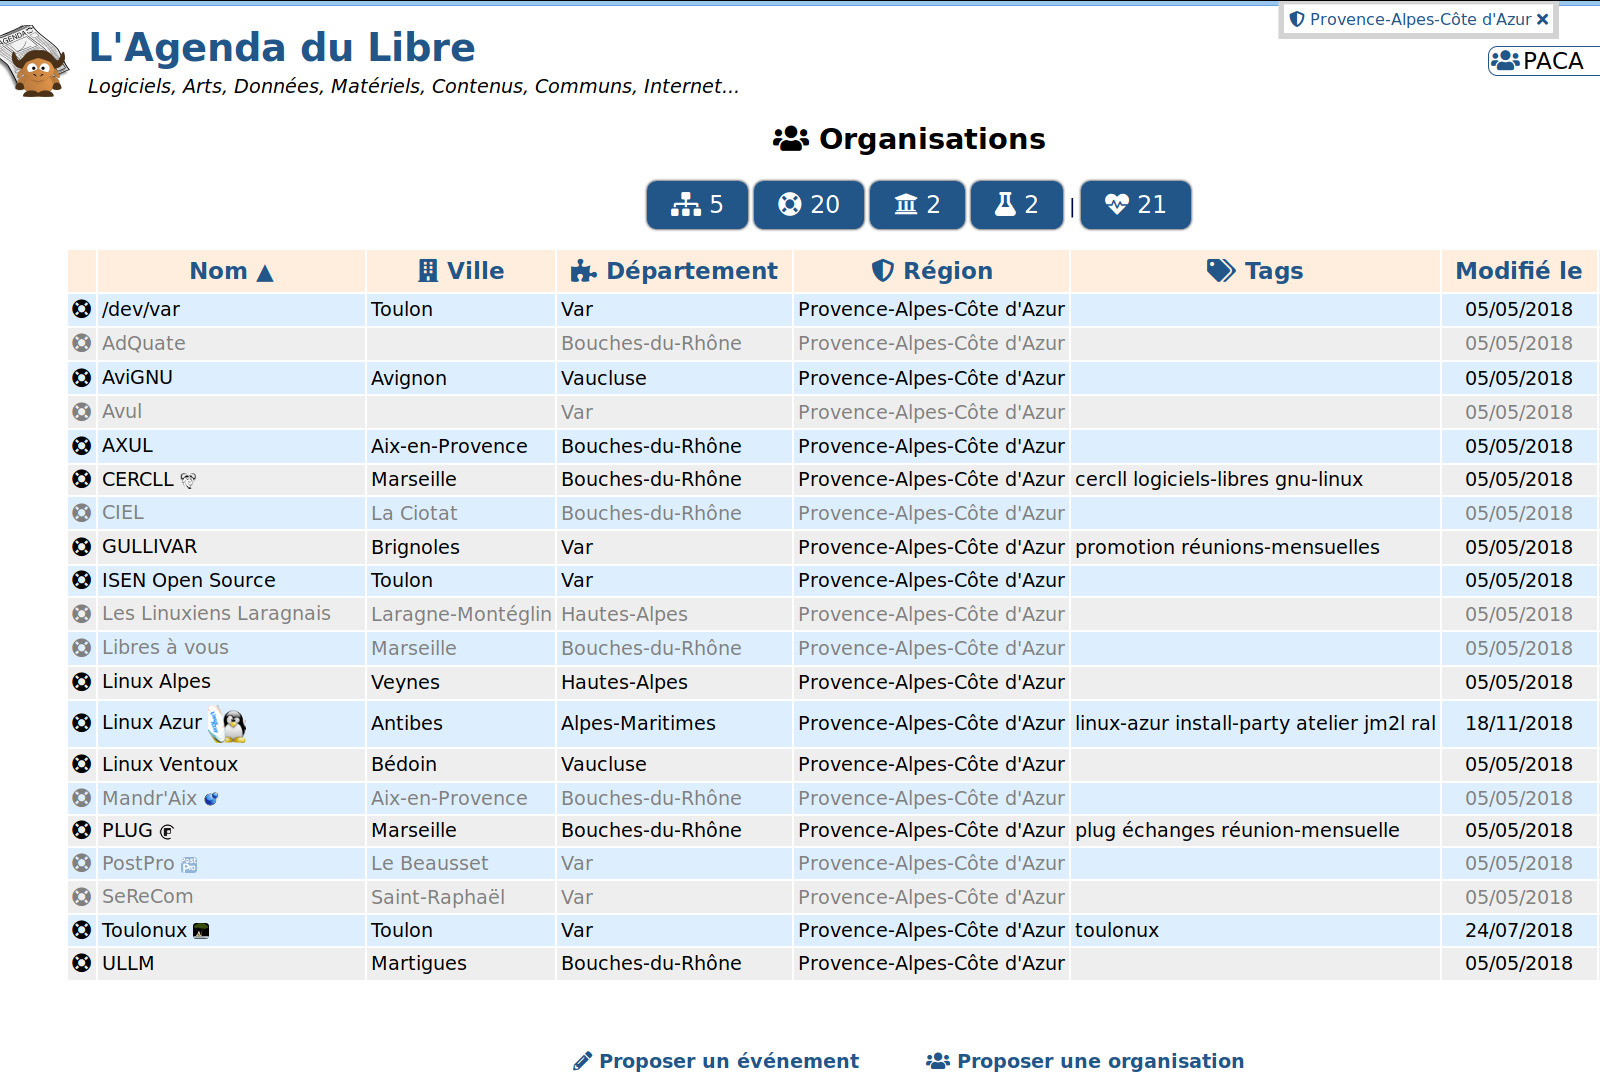The image size is (1600, 1080).
Task: Filter by the institution icon with 2
Action: coord(917,205)
